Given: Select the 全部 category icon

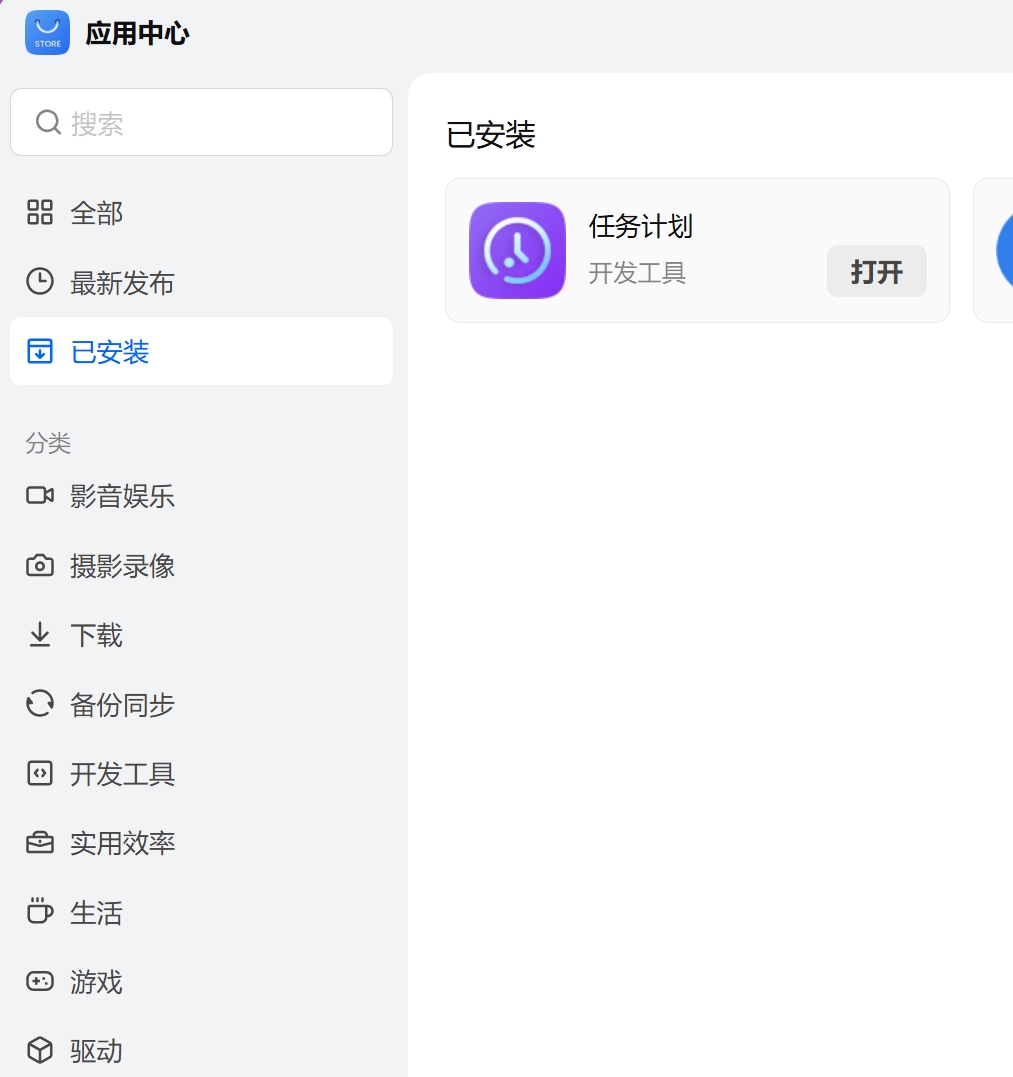Looking at the screenshot, I should point(39,212).
